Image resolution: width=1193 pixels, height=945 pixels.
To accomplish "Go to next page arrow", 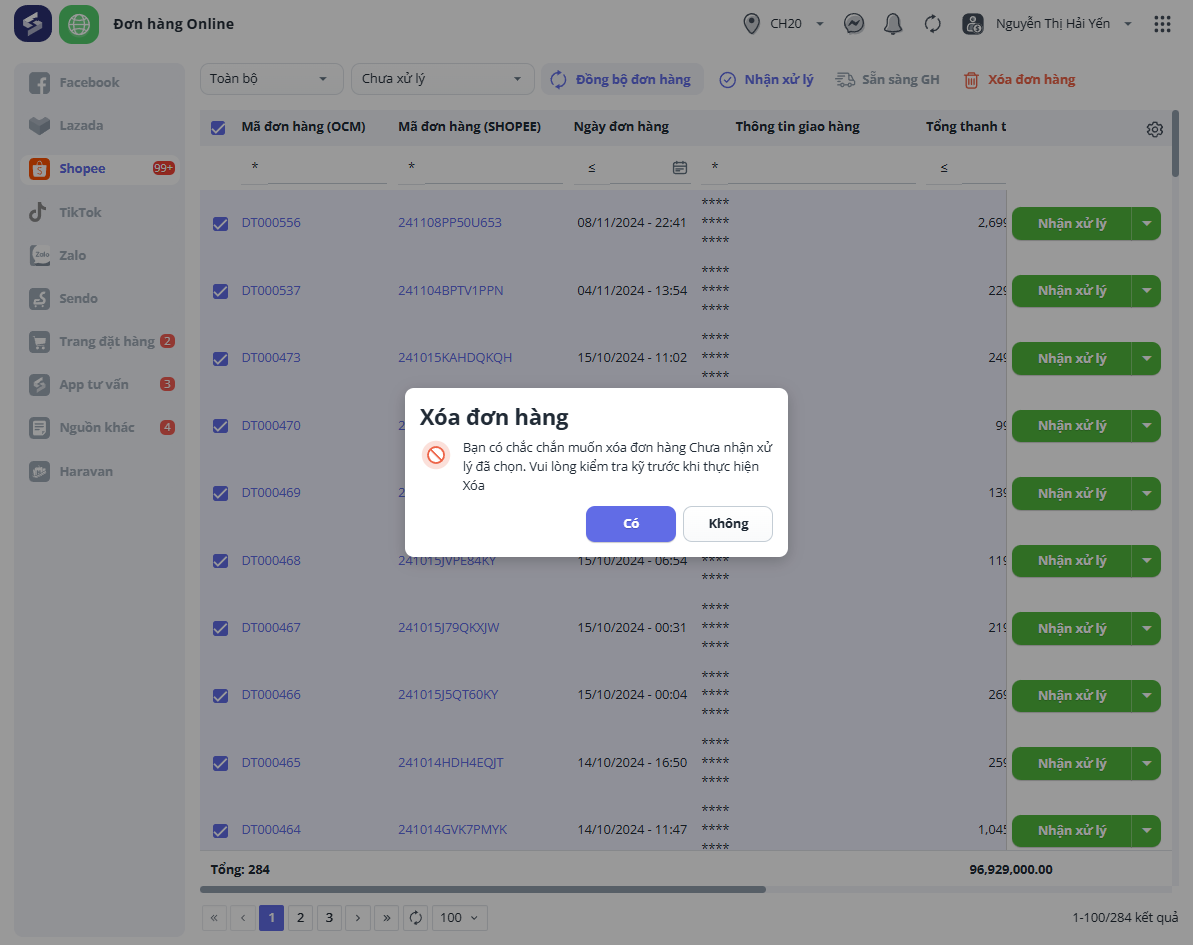I will (x=358, y=918).
